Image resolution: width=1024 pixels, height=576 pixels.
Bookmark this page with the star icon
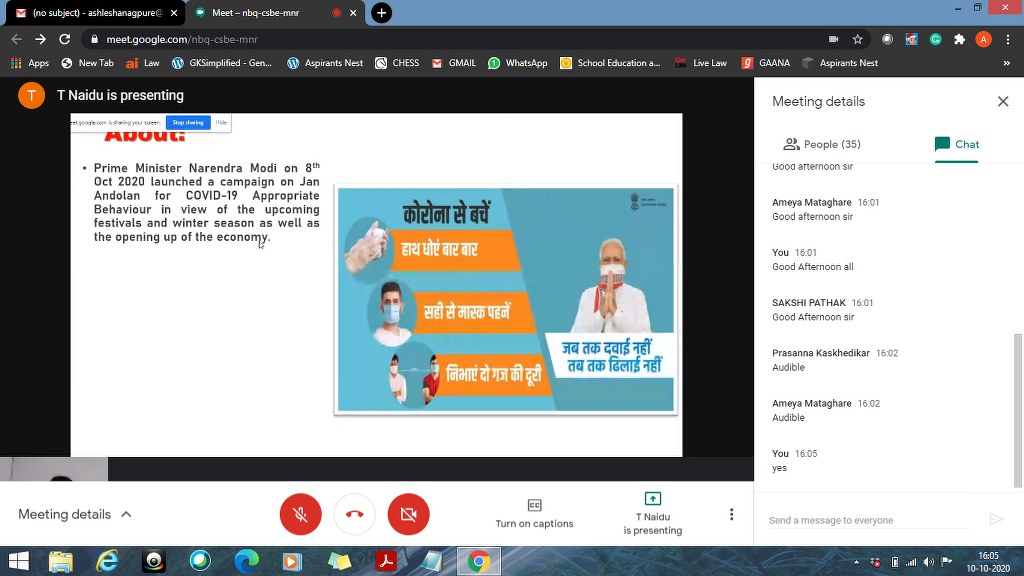pyautogui.click(x=857, y=39)
